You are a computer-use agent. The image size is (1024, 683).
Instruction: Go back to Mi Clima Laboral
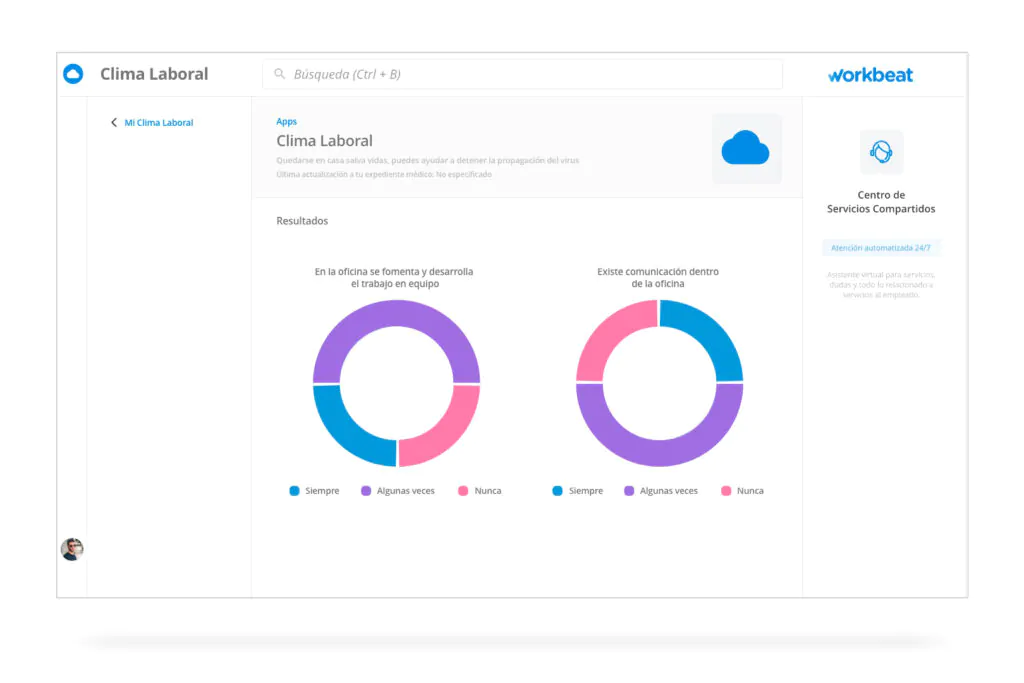(158, 123)
